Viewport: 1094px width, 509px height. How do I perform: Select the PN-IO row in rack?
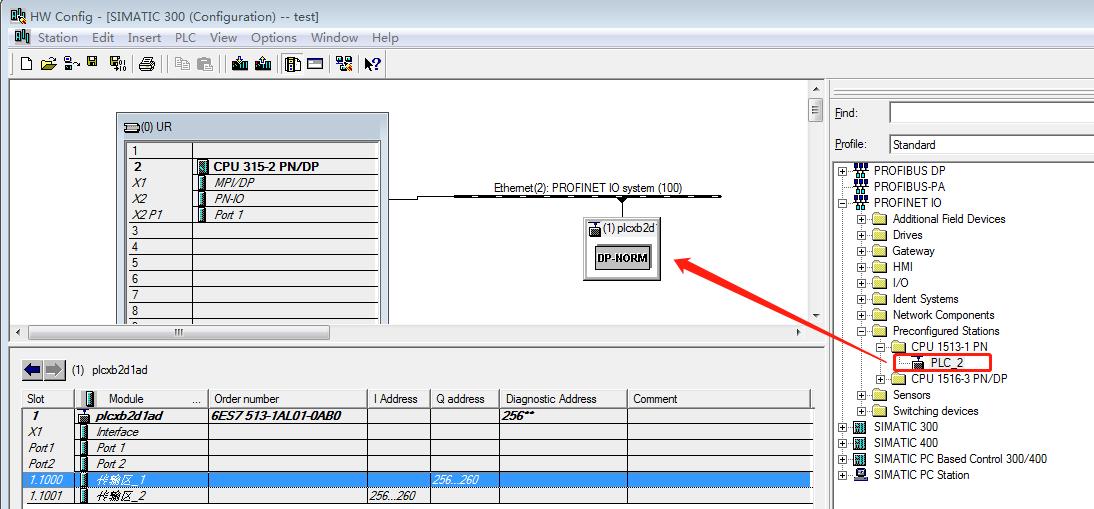(253, 199)
